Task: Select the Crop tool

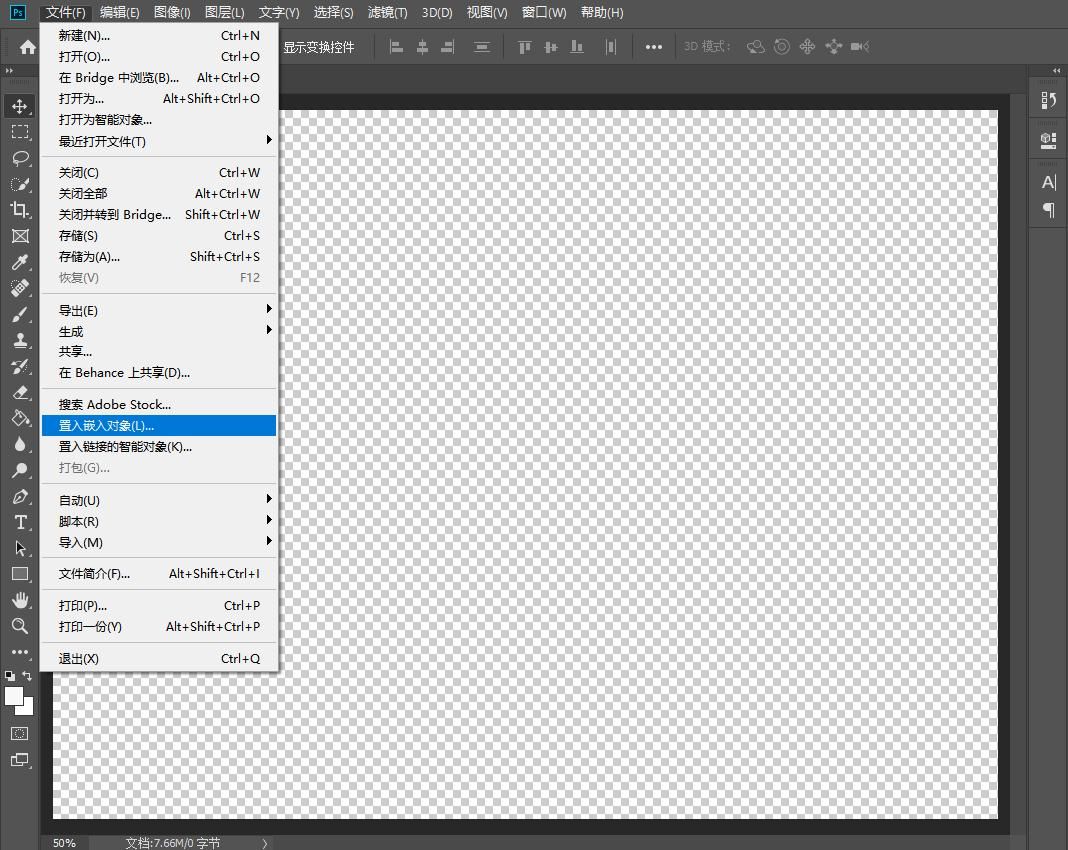Action: click(20, 210)
